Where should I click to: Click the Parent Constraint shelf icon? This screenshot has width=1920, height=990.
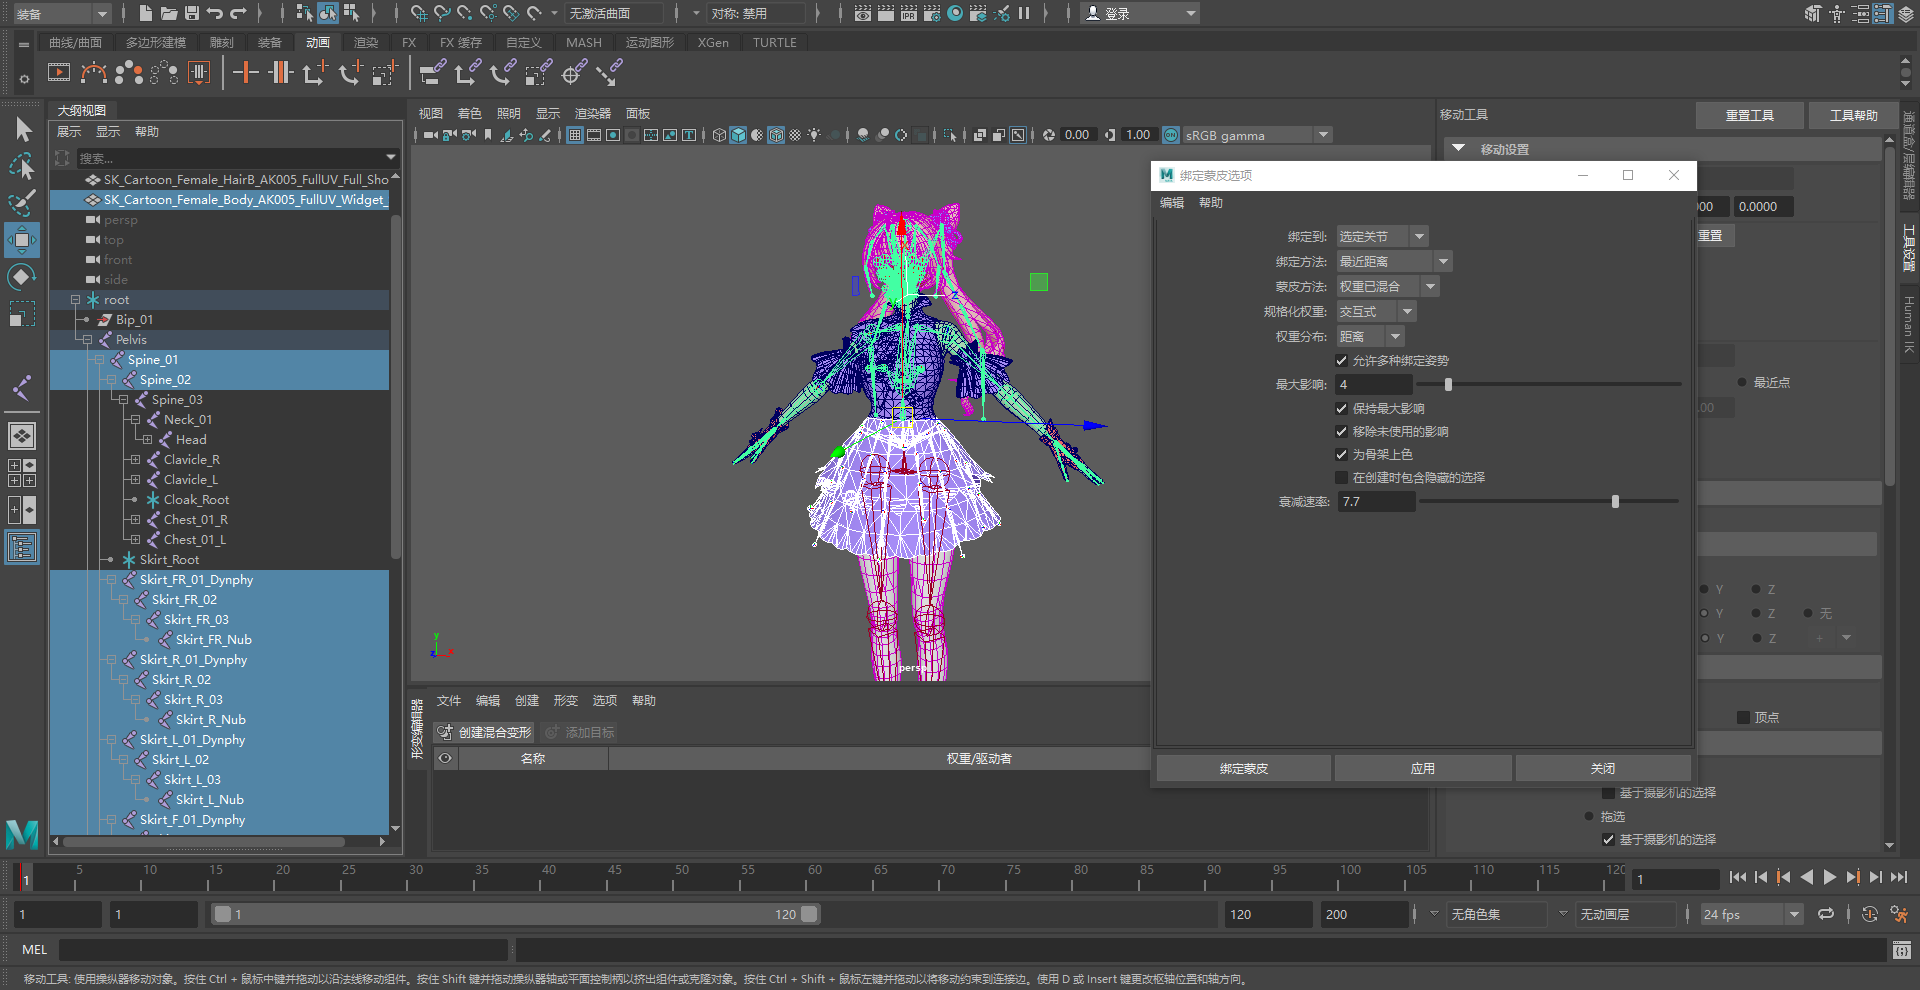click(432, 73)
